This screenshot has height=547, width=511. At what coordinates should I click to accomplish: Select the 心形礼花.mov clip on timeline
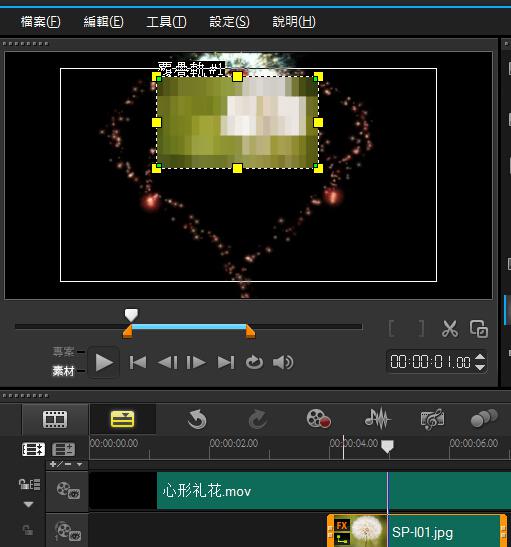[x=334, y=491]
